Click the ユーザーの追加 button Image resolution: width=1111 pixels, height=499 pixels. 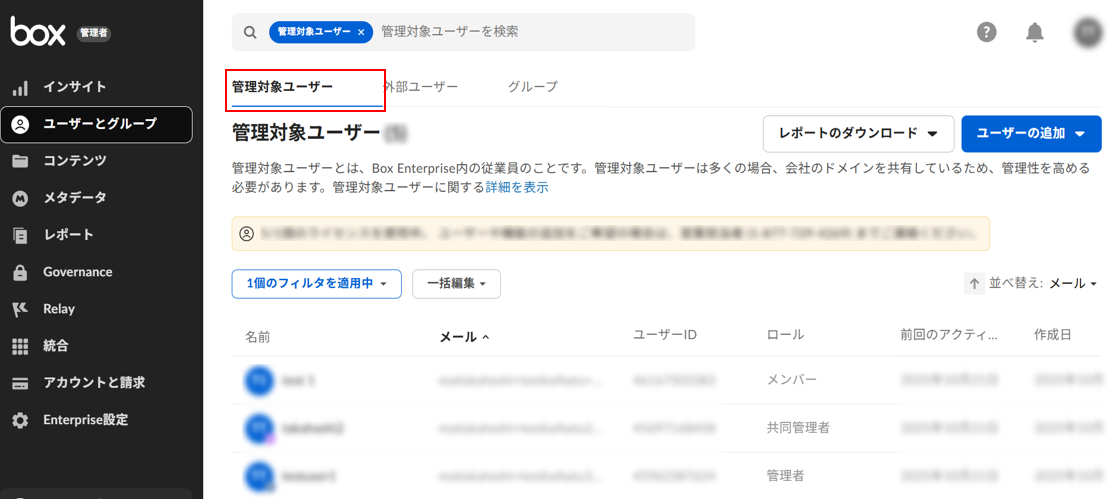click(x=1030, y=134)
